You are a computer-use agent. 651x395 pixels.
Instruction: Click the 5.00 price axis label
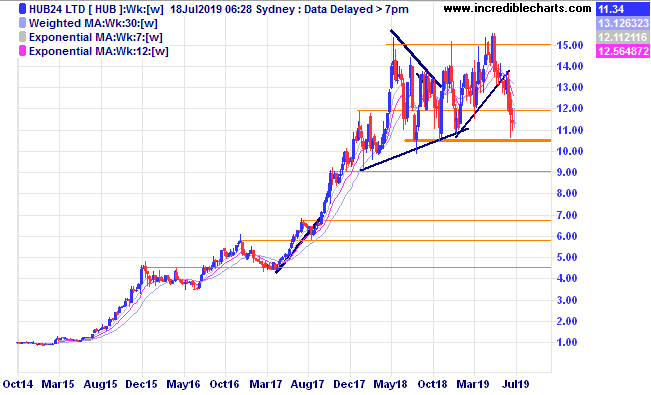point(566,258)
